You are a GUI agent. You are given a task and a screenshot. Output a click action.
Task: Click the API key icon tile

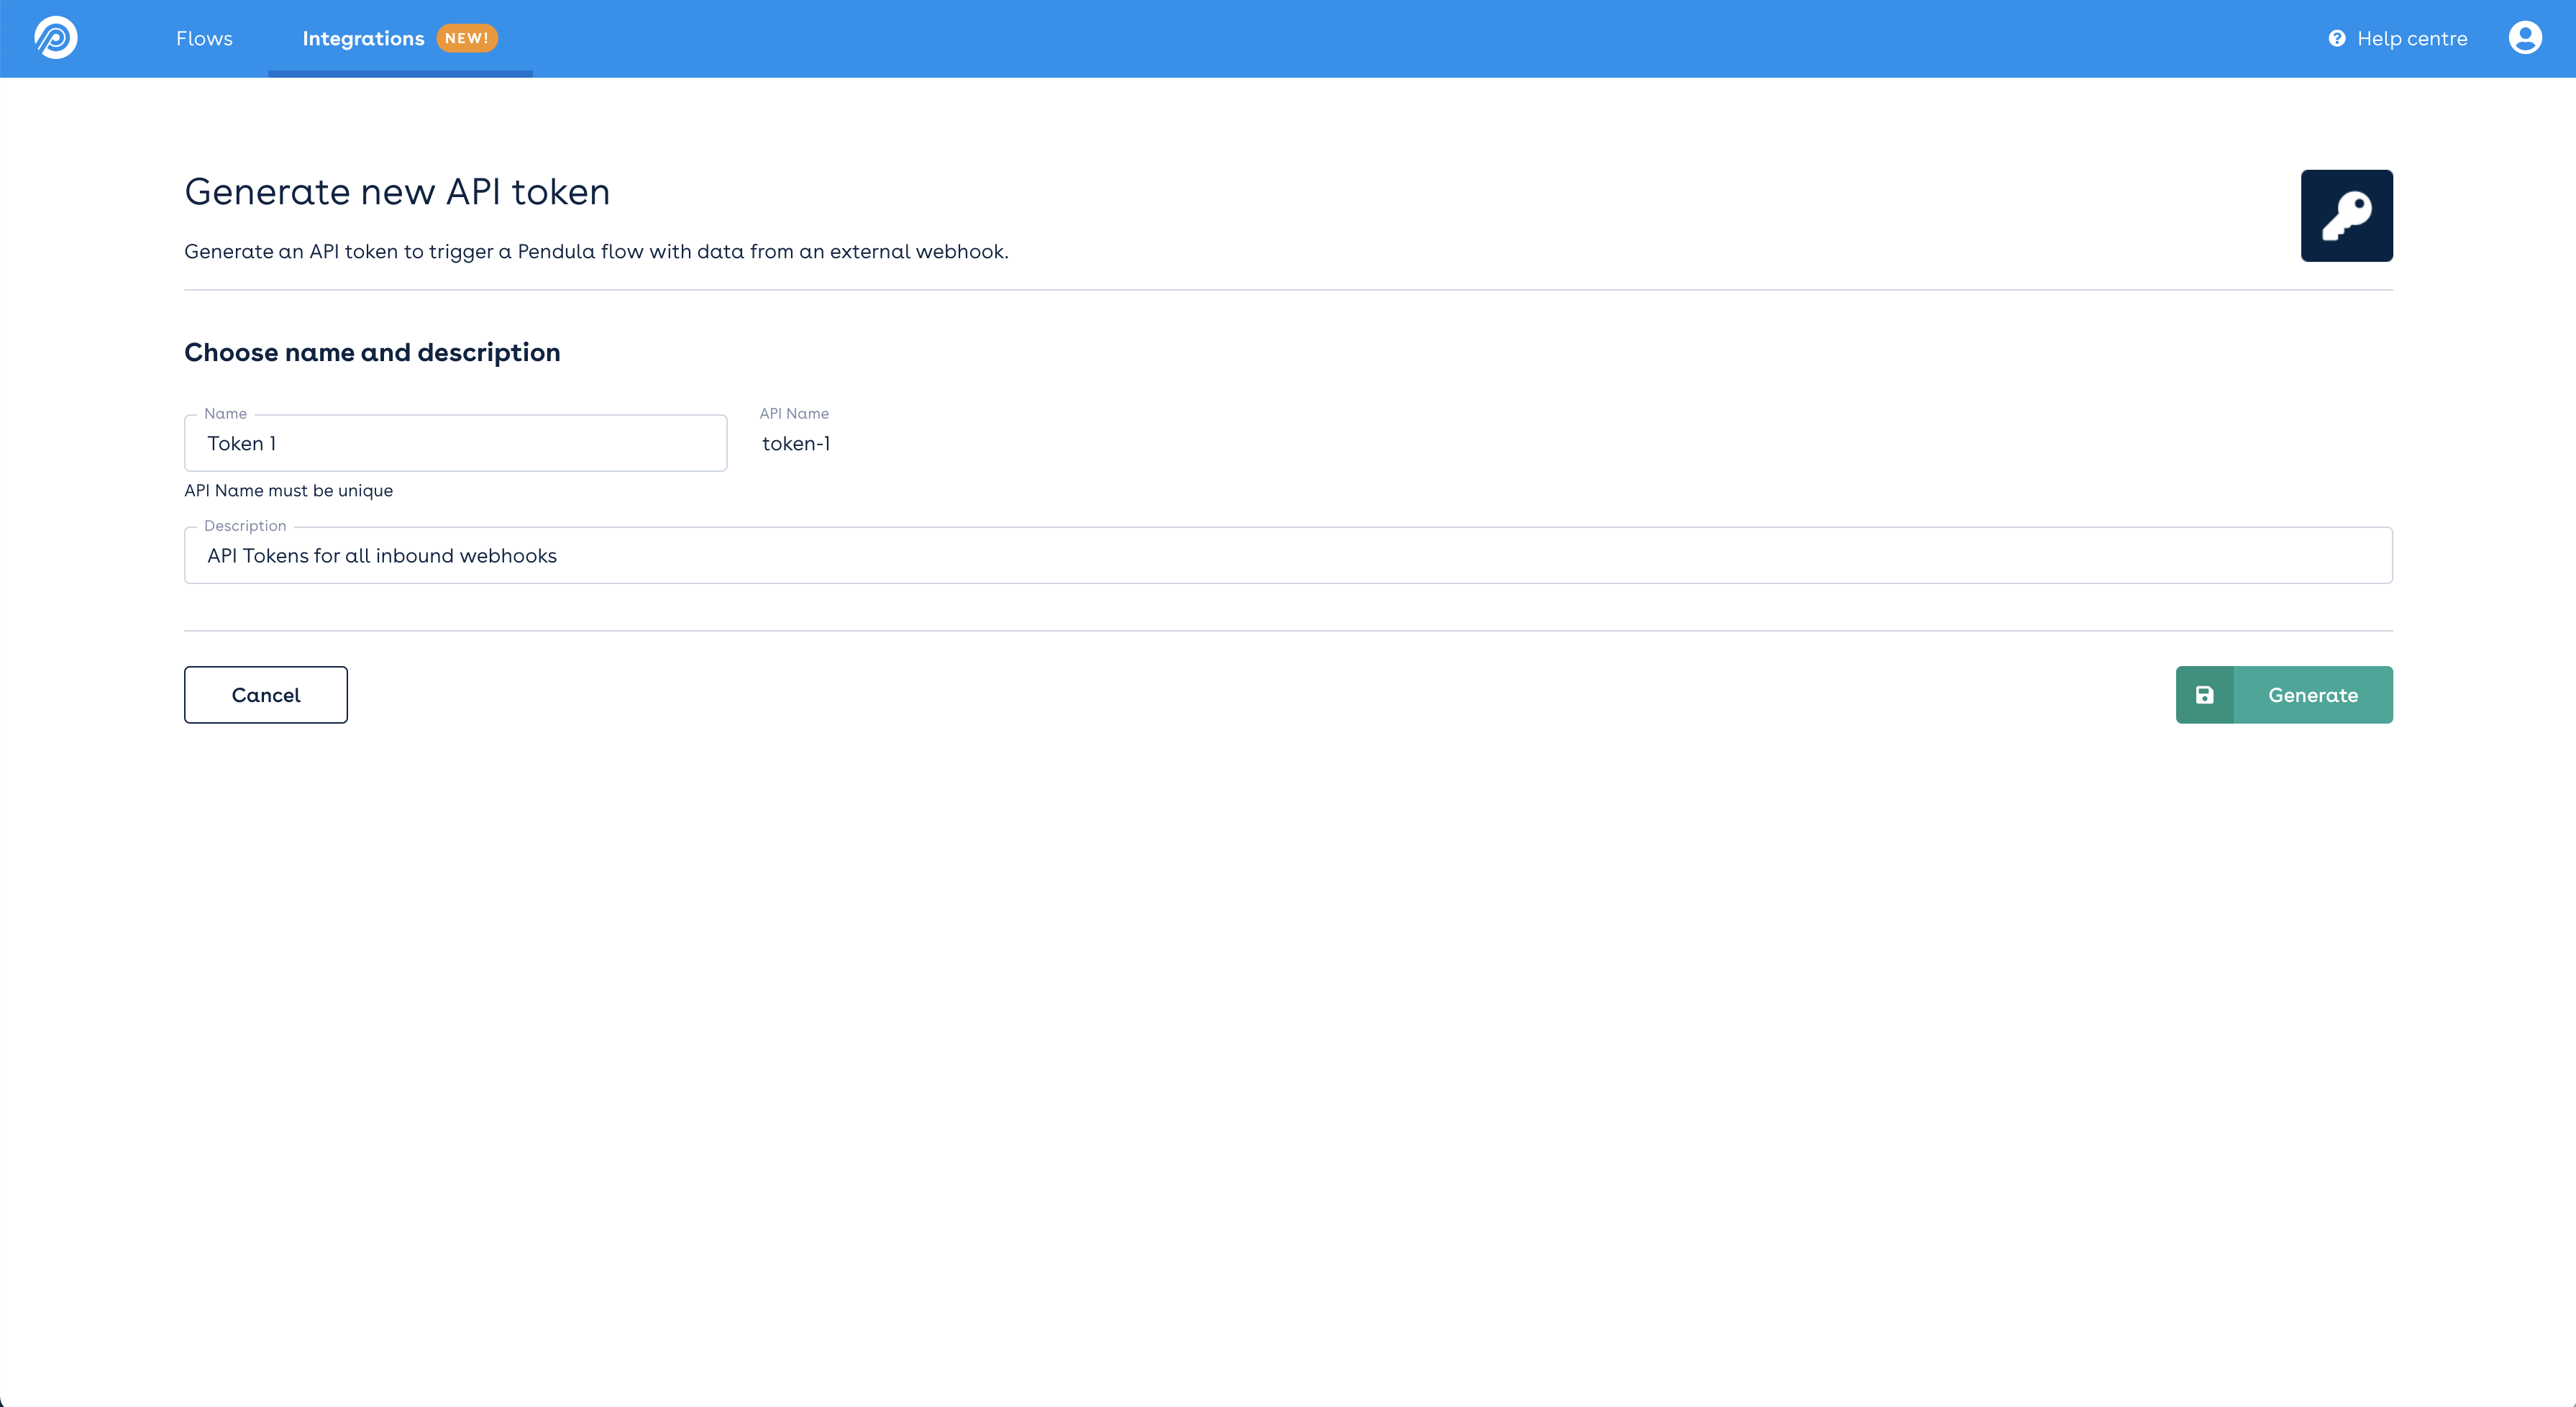click(2346, 216)
